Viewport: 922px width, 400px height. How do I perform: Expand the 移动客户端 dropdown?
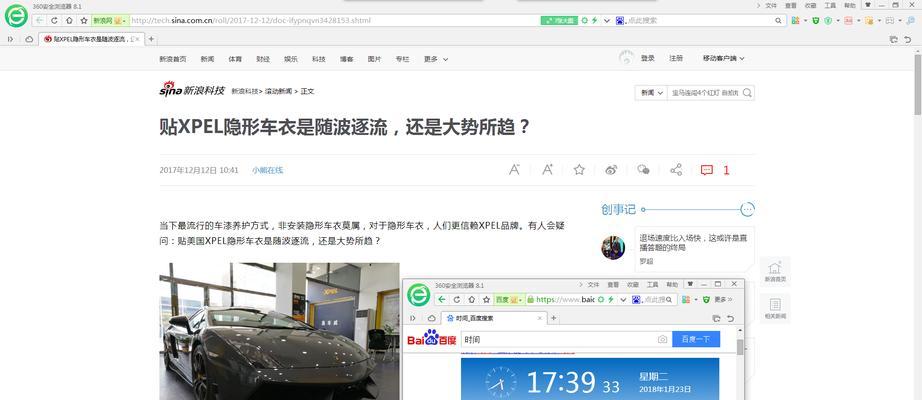click(723, 58)
